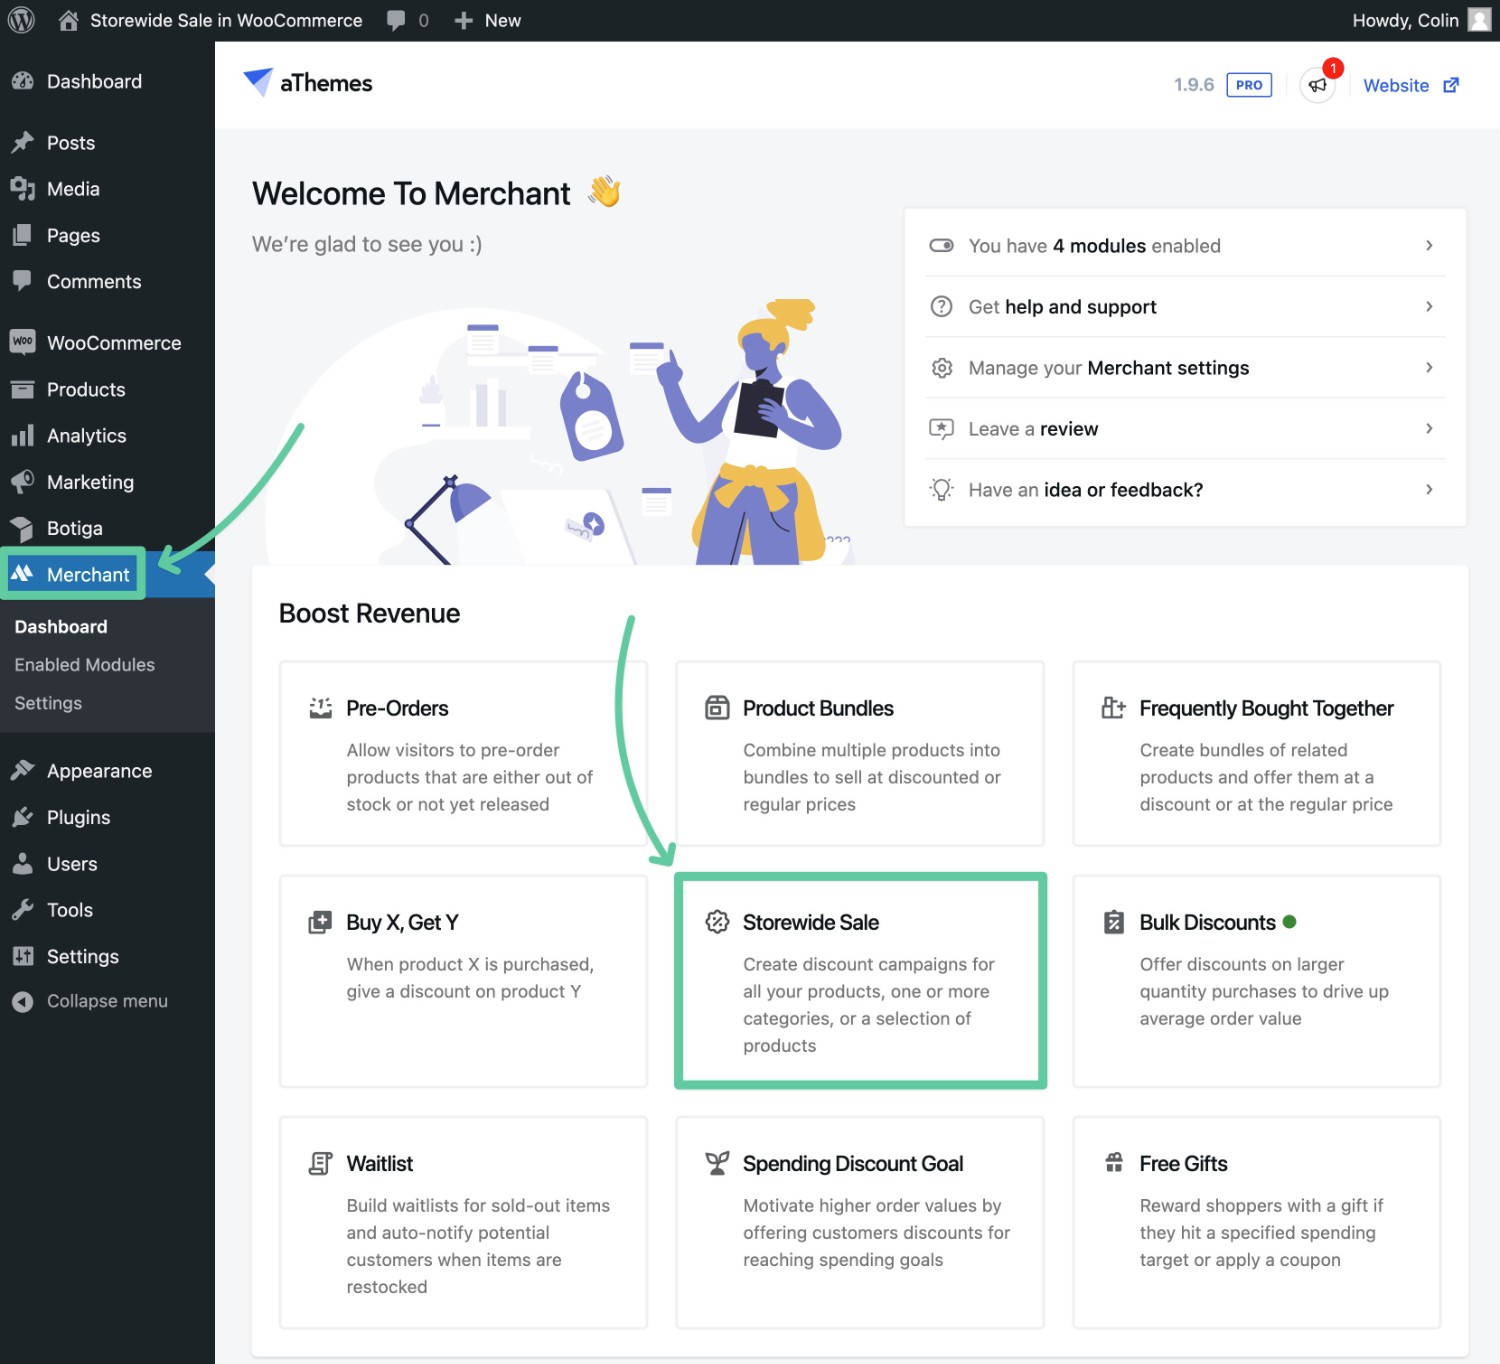The width and height of the screenshot is (1500, 1364).
Task: Open the Pre-Orders module card
Action: click(464, 753)
